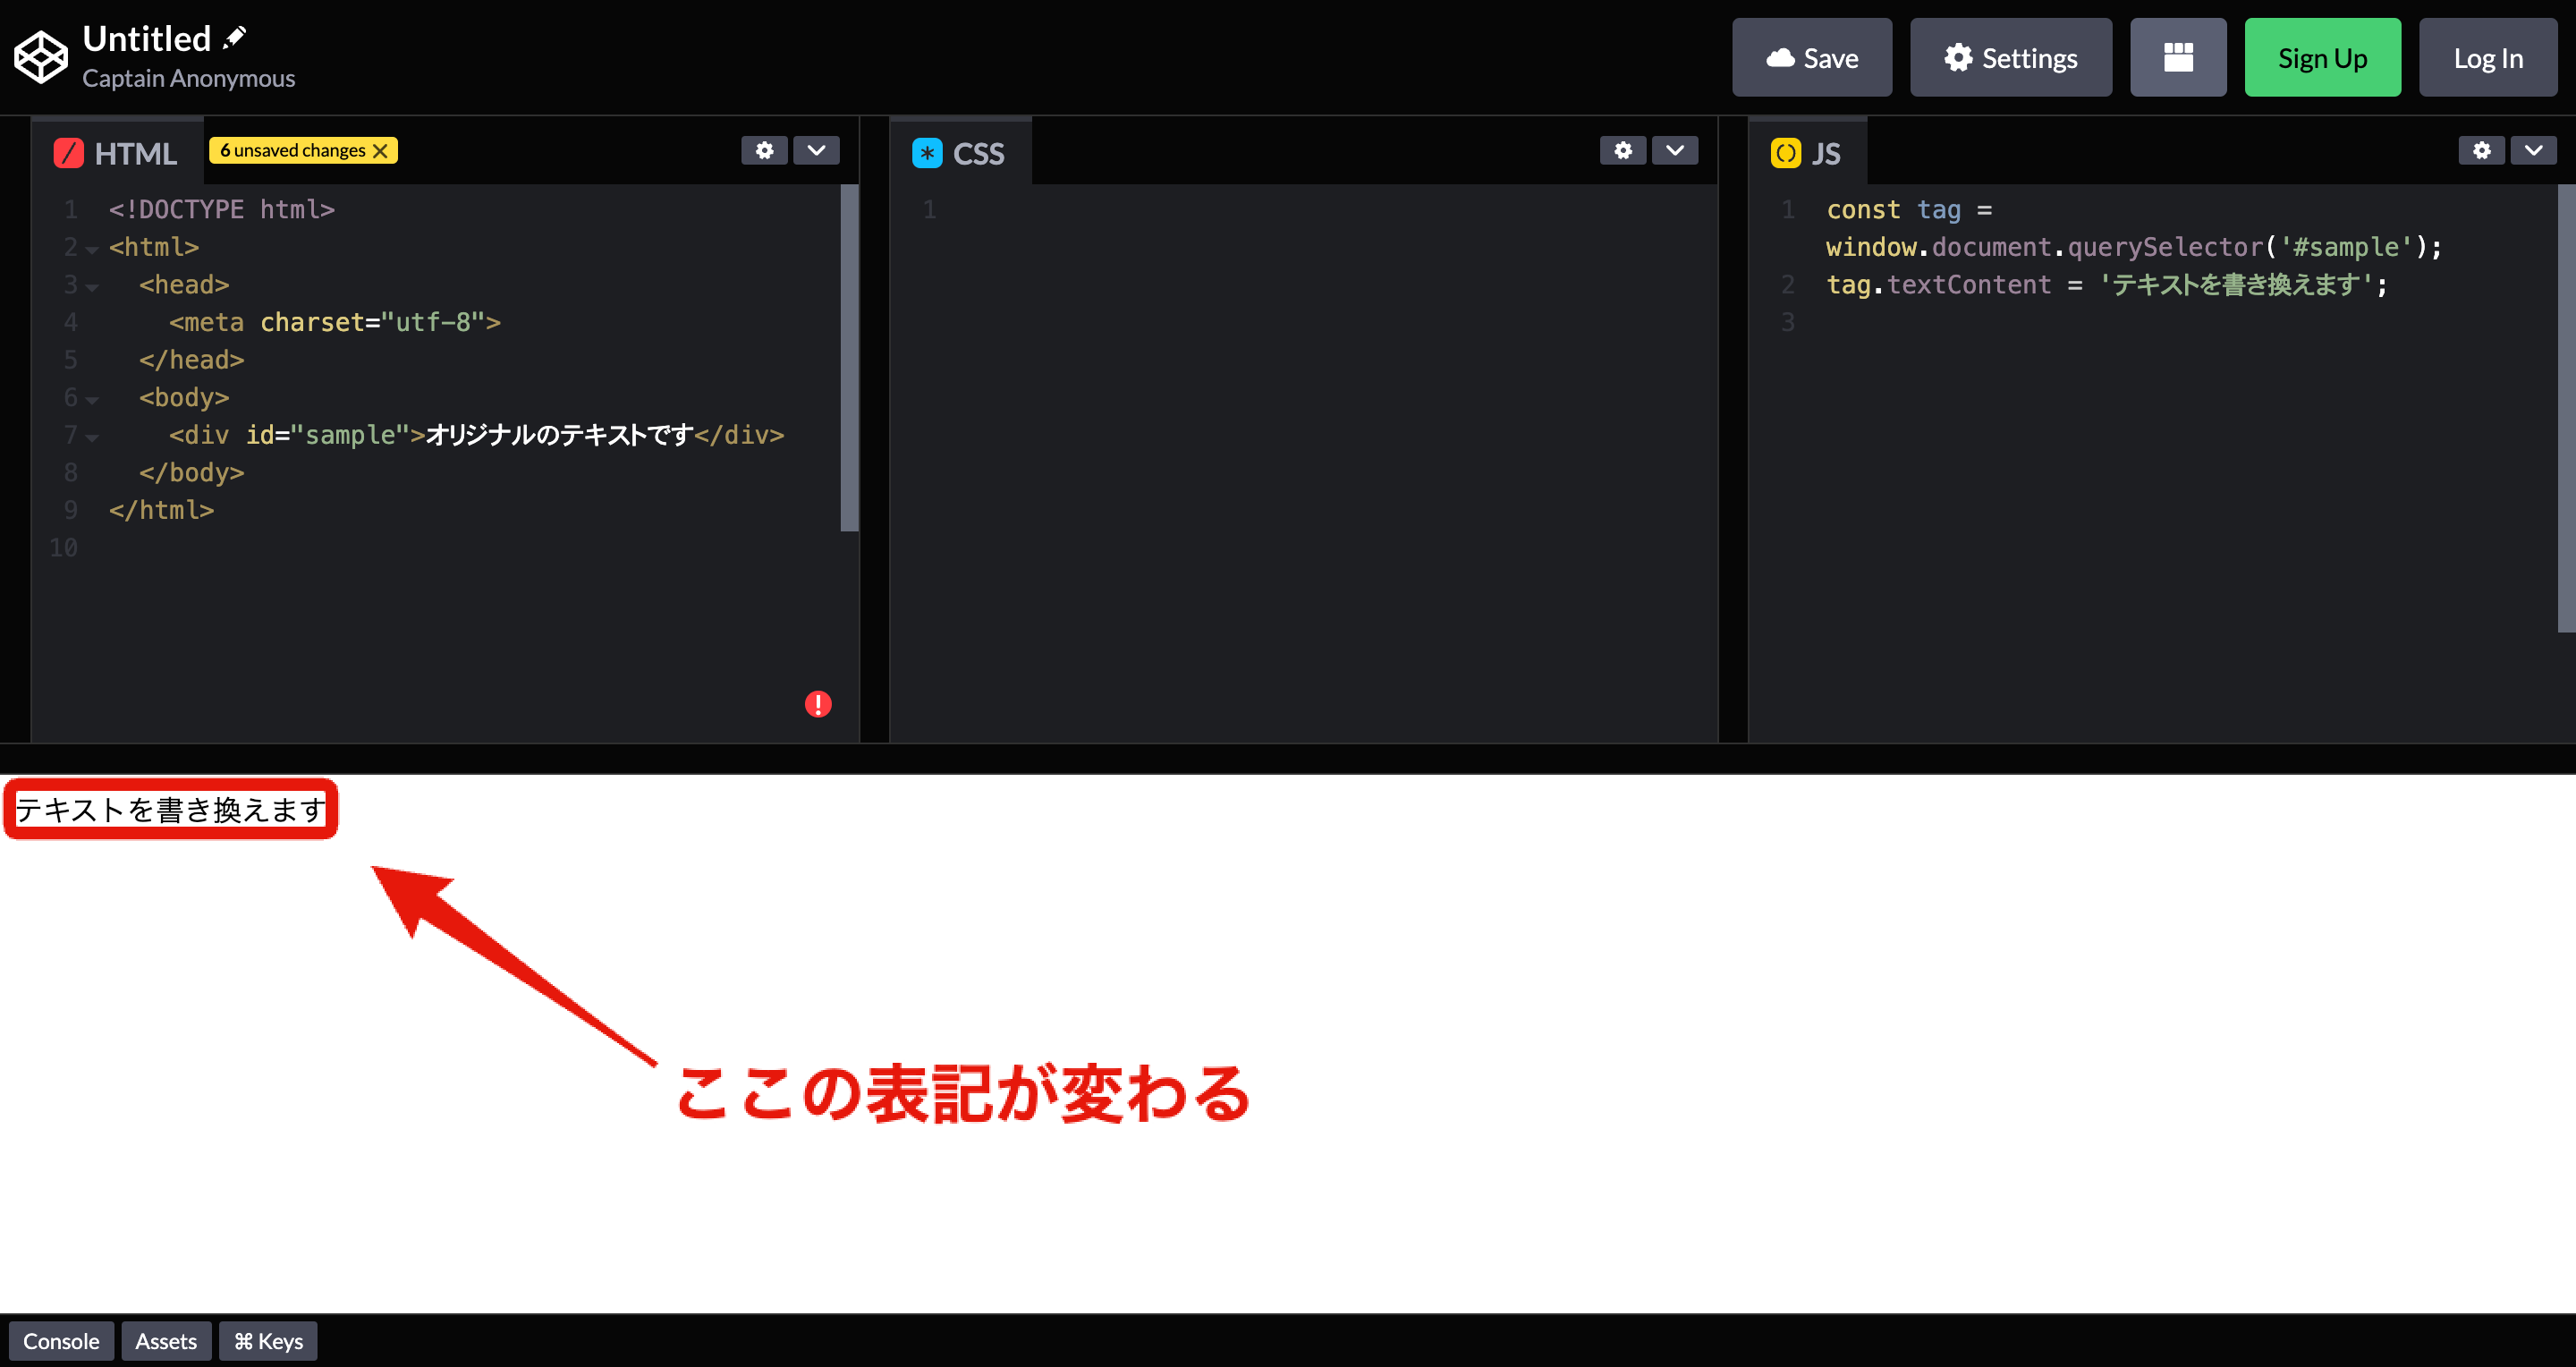
Task: Toggle the Console panel open
Action: [x=60, y=1340]
